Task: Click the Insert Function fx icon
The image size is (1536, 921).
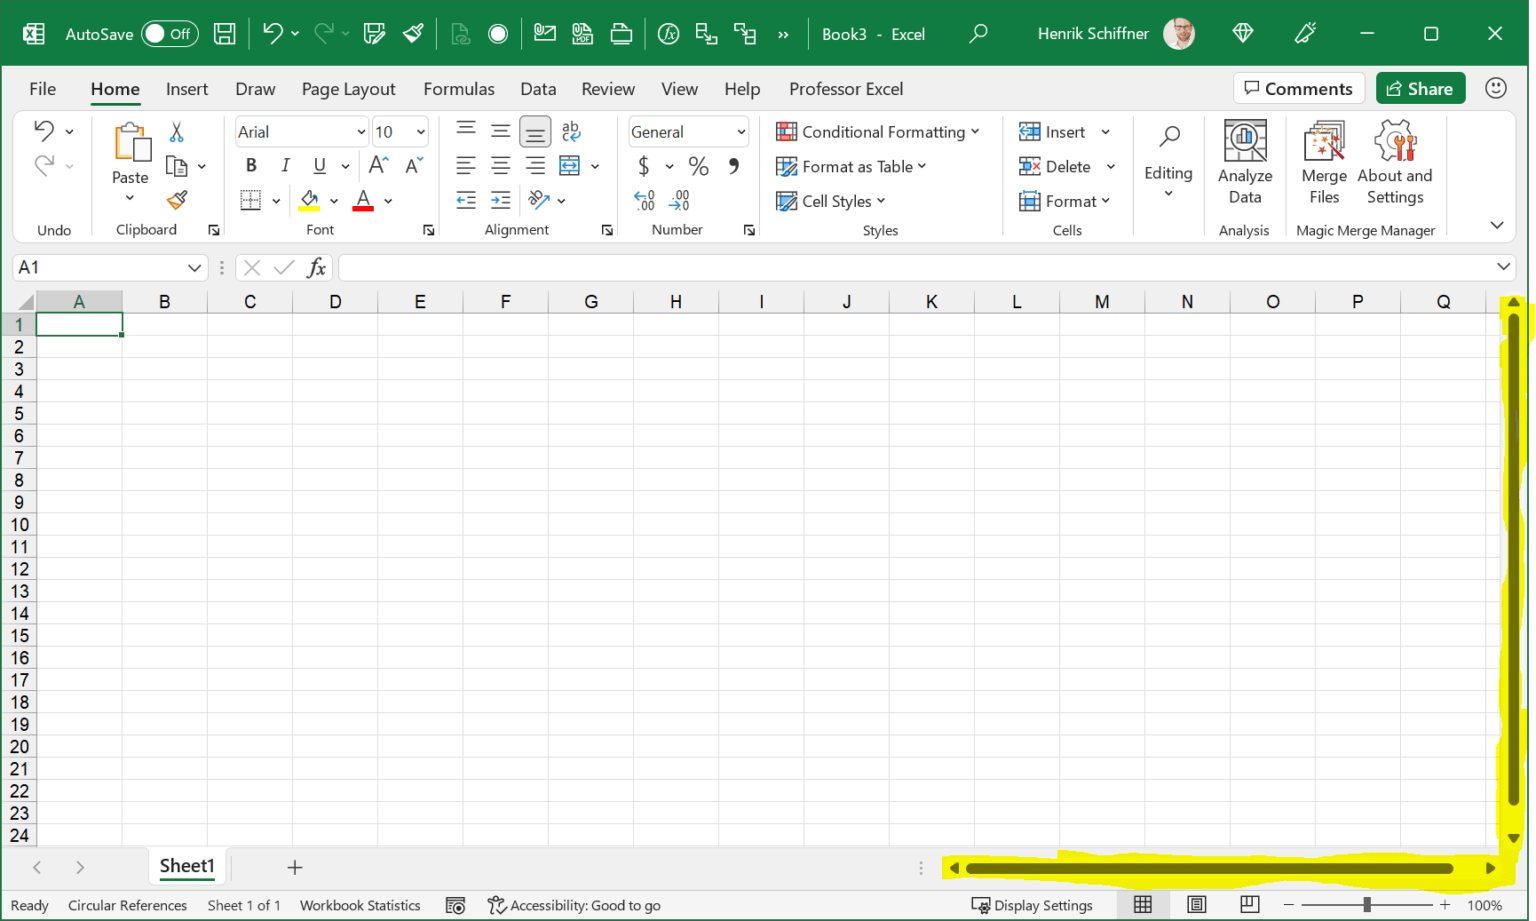Action: click(316, 267)
